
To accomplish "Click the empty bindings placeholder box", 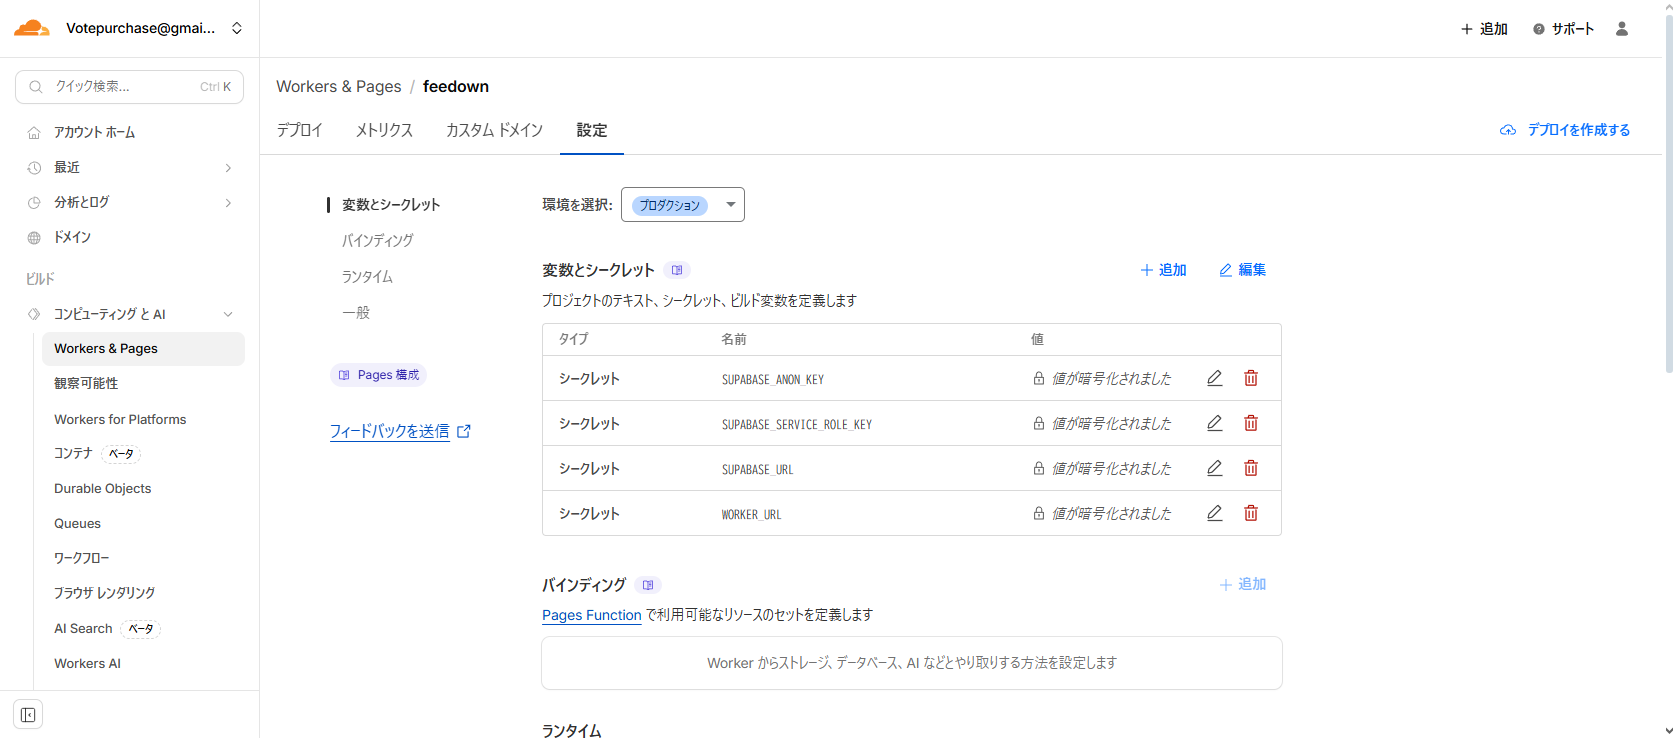I will pos(912,663).
